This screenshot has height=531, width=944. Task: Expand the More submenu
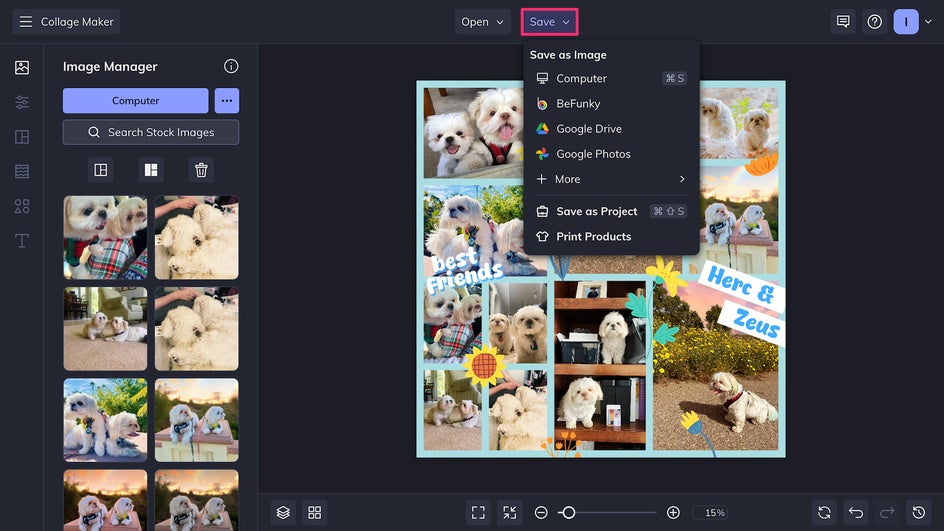[611, 179]
